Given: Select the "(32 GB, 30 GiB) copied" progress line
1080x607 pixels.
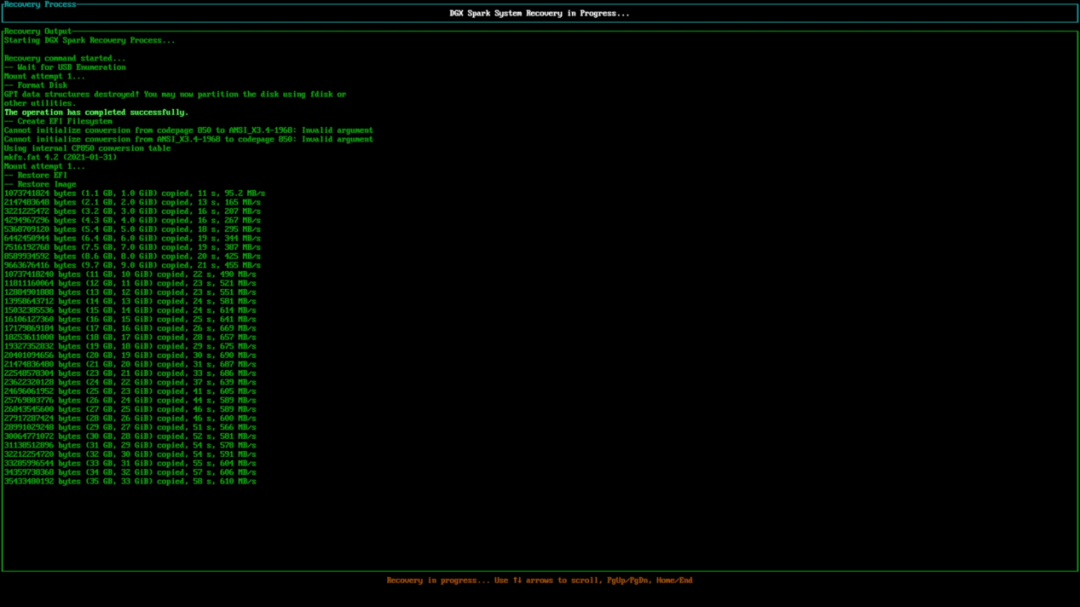Looking at the screenshot, I should 130,454.
